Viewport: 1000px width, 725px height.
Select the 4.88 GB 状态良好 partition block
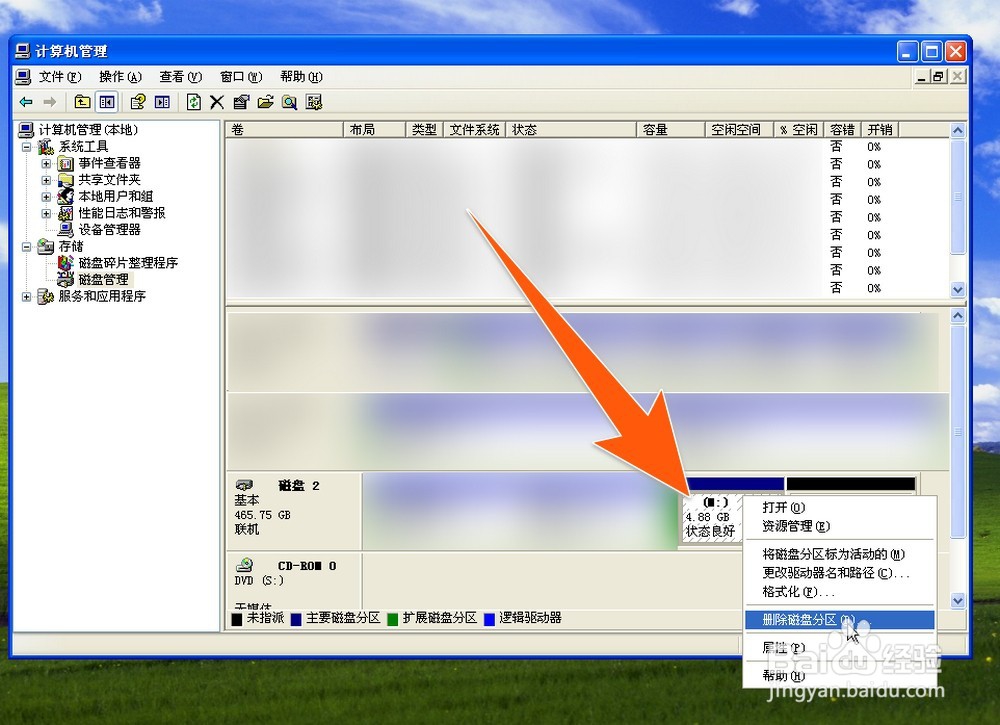pos(711,518)
